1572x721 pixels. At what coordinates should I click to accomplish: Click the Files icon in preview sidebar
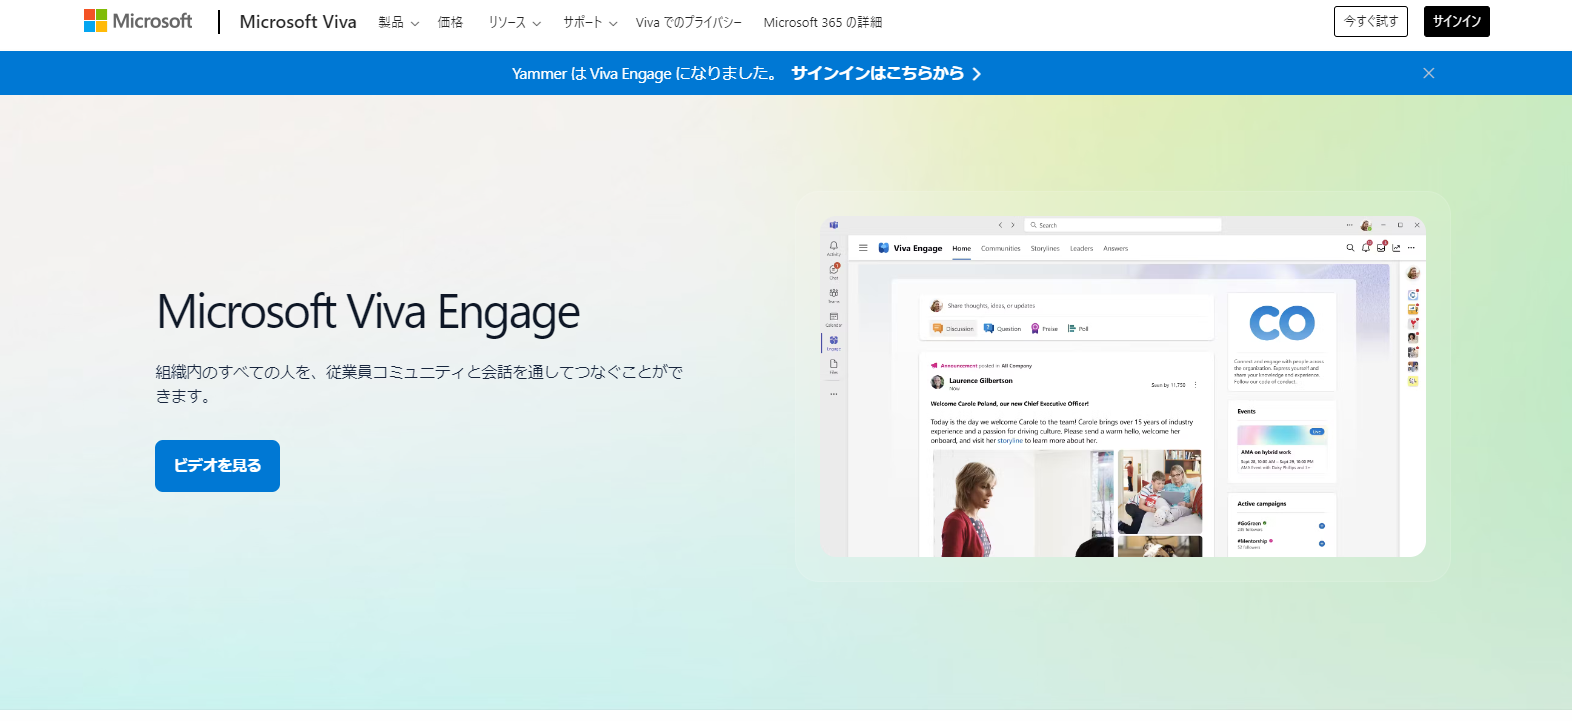(x=834, y=366)
